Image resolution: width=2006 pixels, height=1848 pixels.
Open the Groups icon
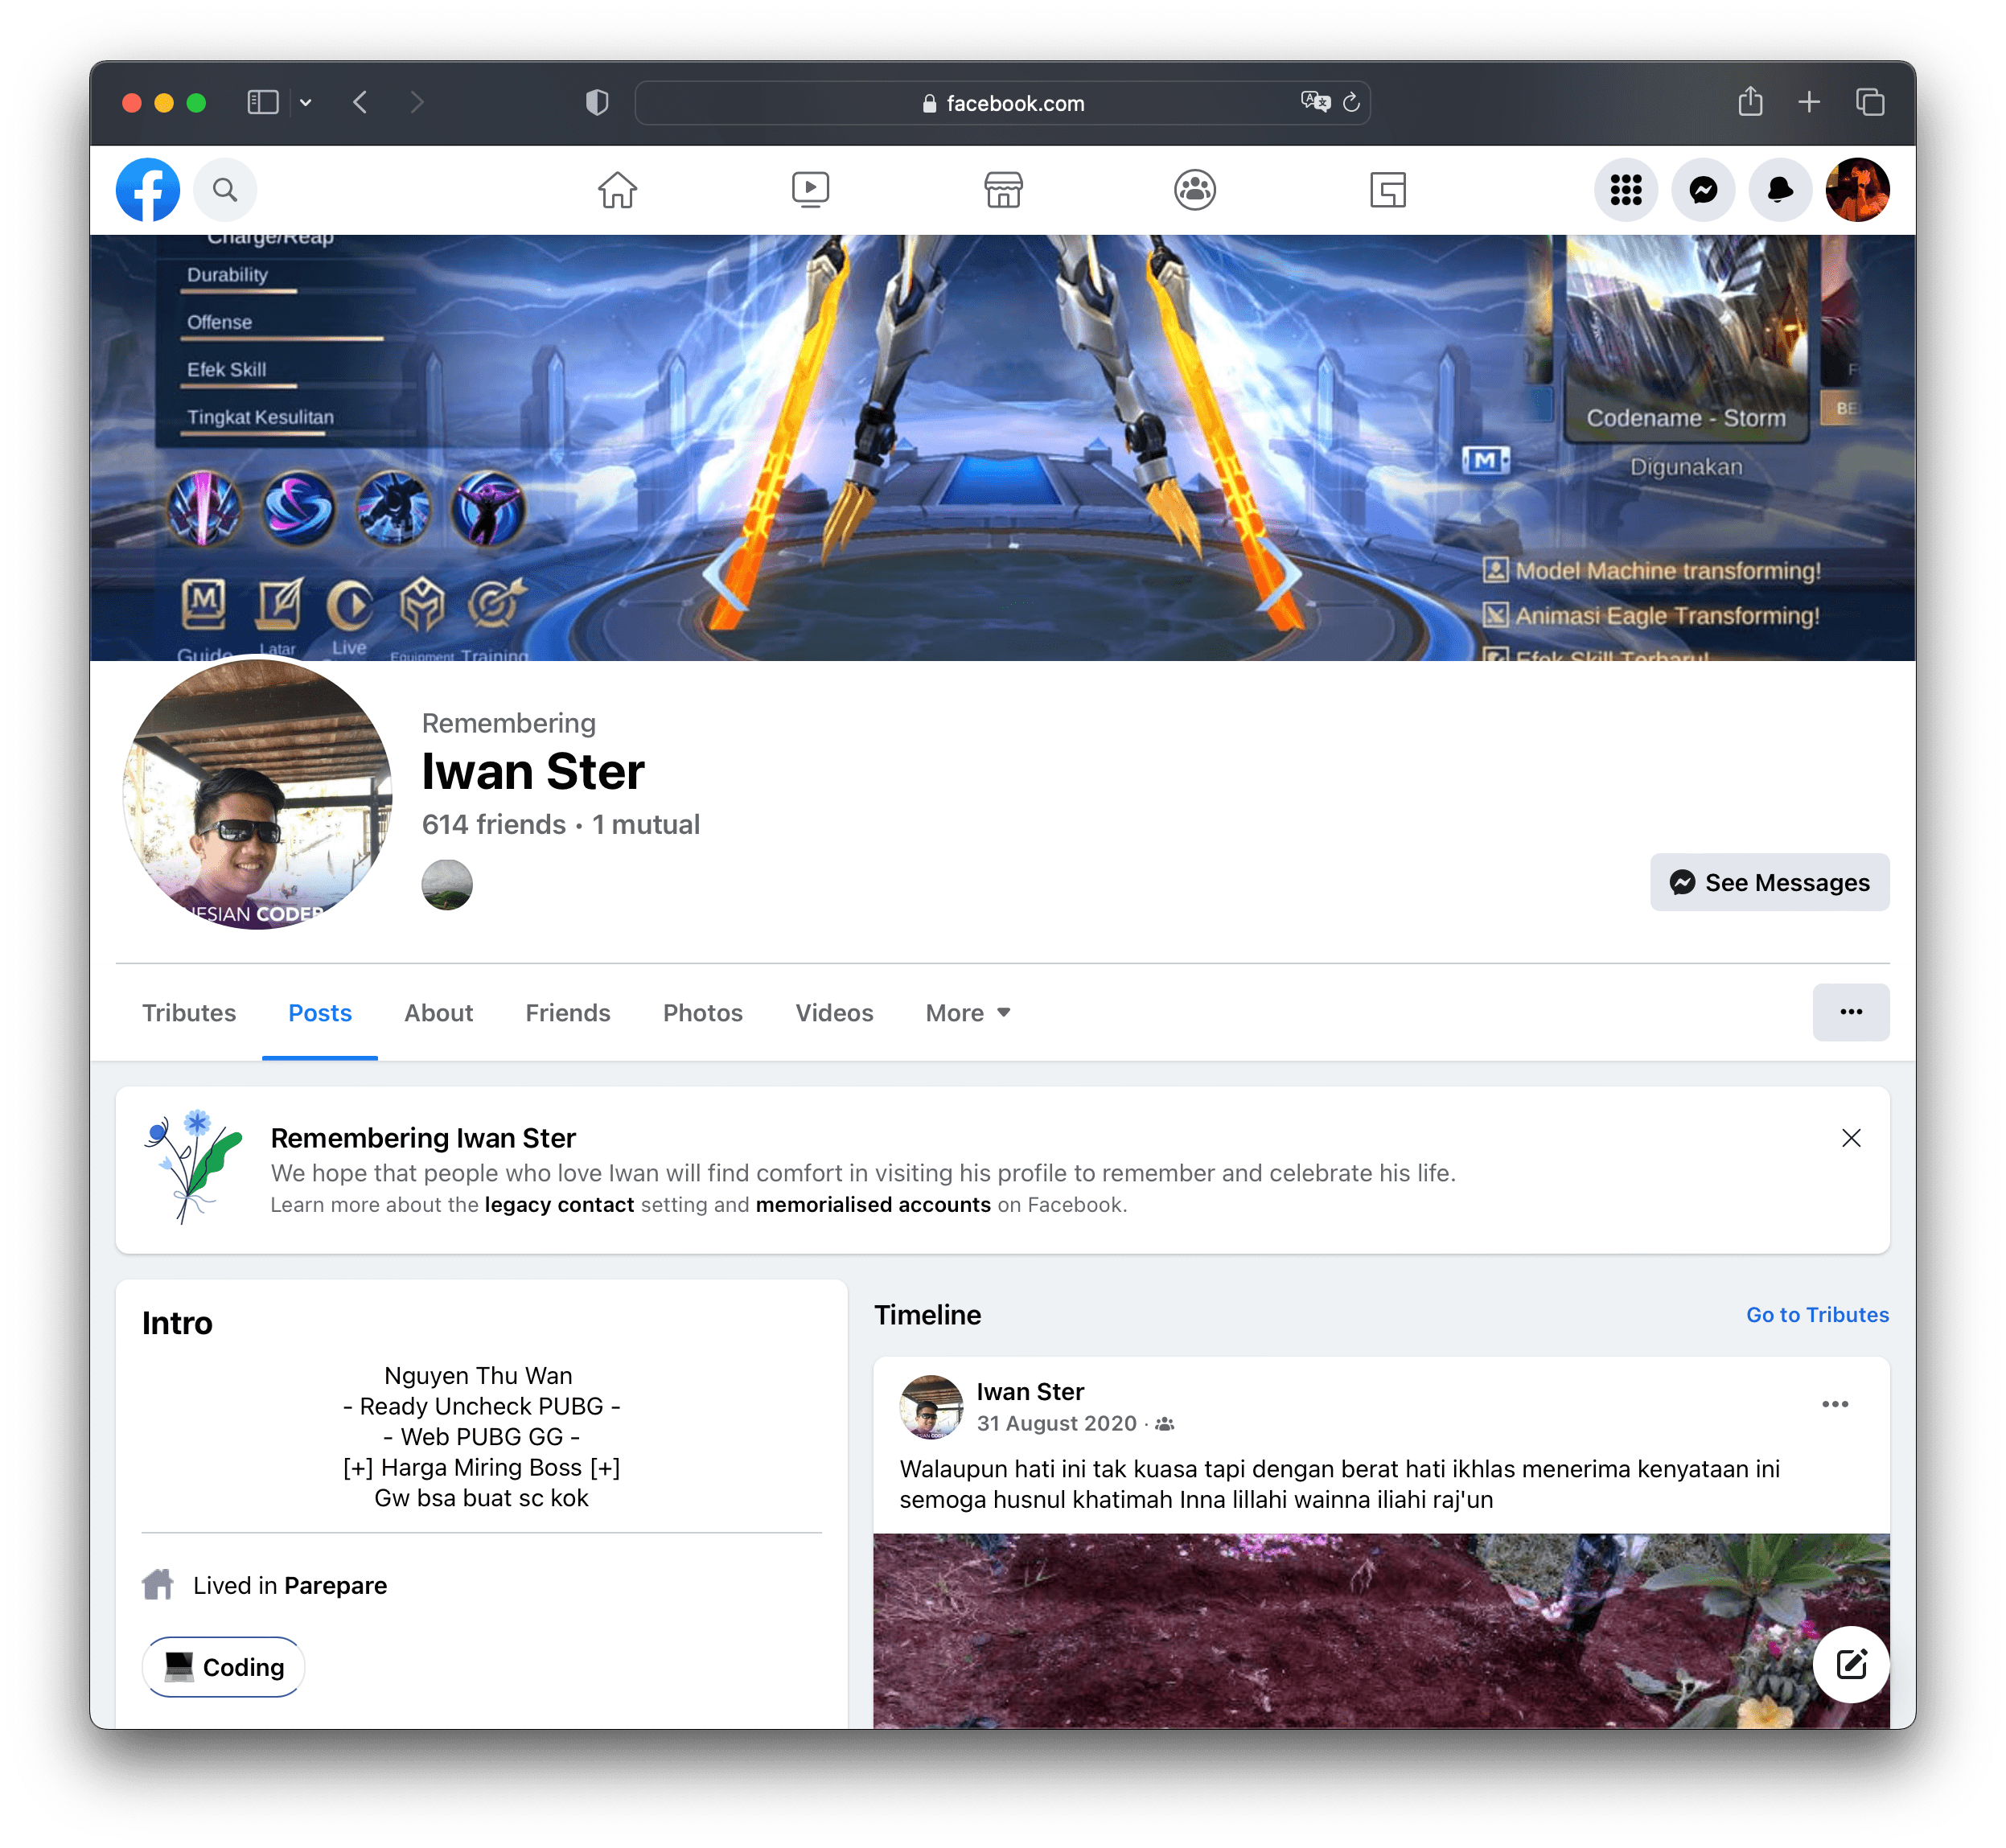[x=1195, y=189]
